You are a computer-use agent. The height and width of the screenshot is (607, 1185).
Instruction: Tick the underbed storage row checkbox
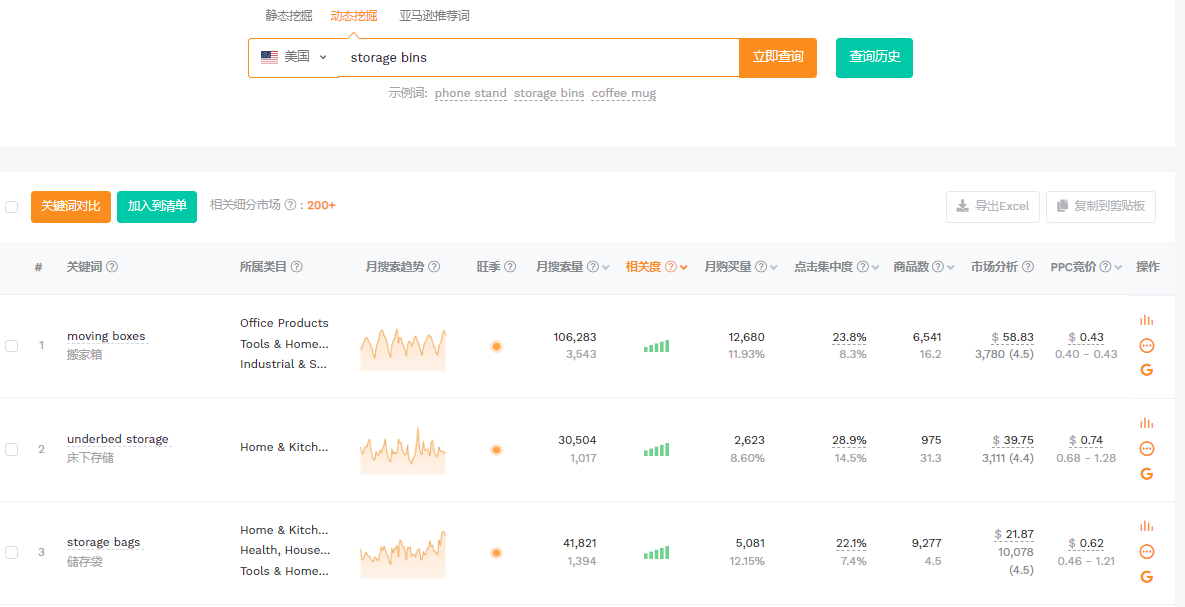click(x=12, y=450)
